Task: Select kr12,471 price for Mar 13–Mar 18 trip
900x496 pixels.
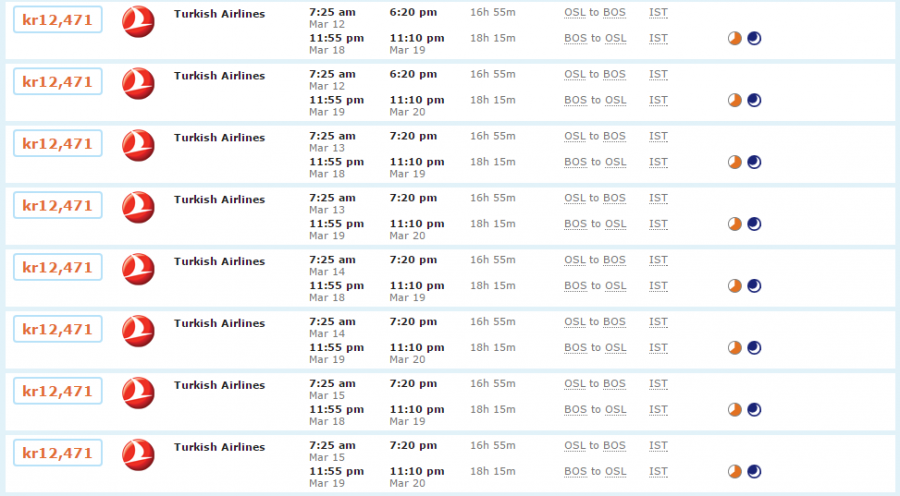Action: [57, 144]
